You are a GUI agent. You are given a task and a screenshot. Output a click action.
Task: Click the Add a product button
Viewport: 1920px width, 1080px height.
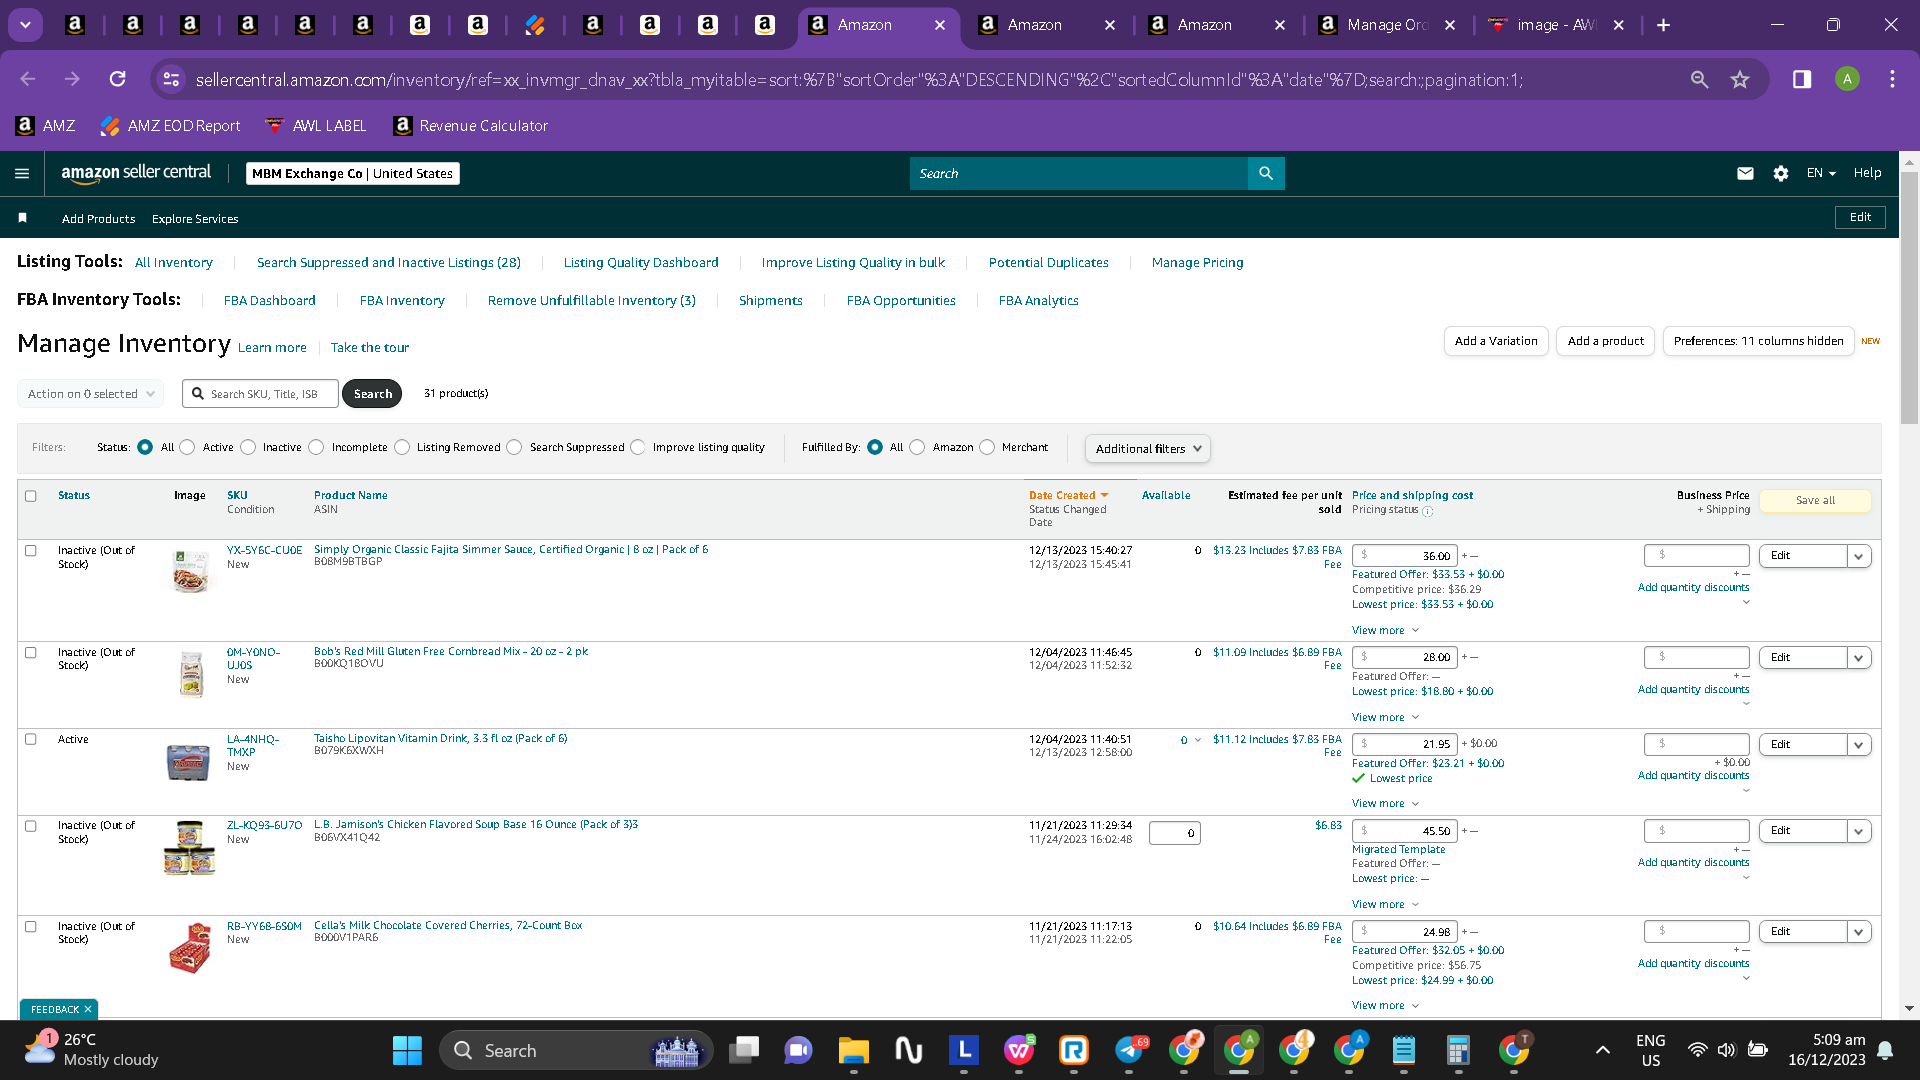click(x=1606, y=341)
